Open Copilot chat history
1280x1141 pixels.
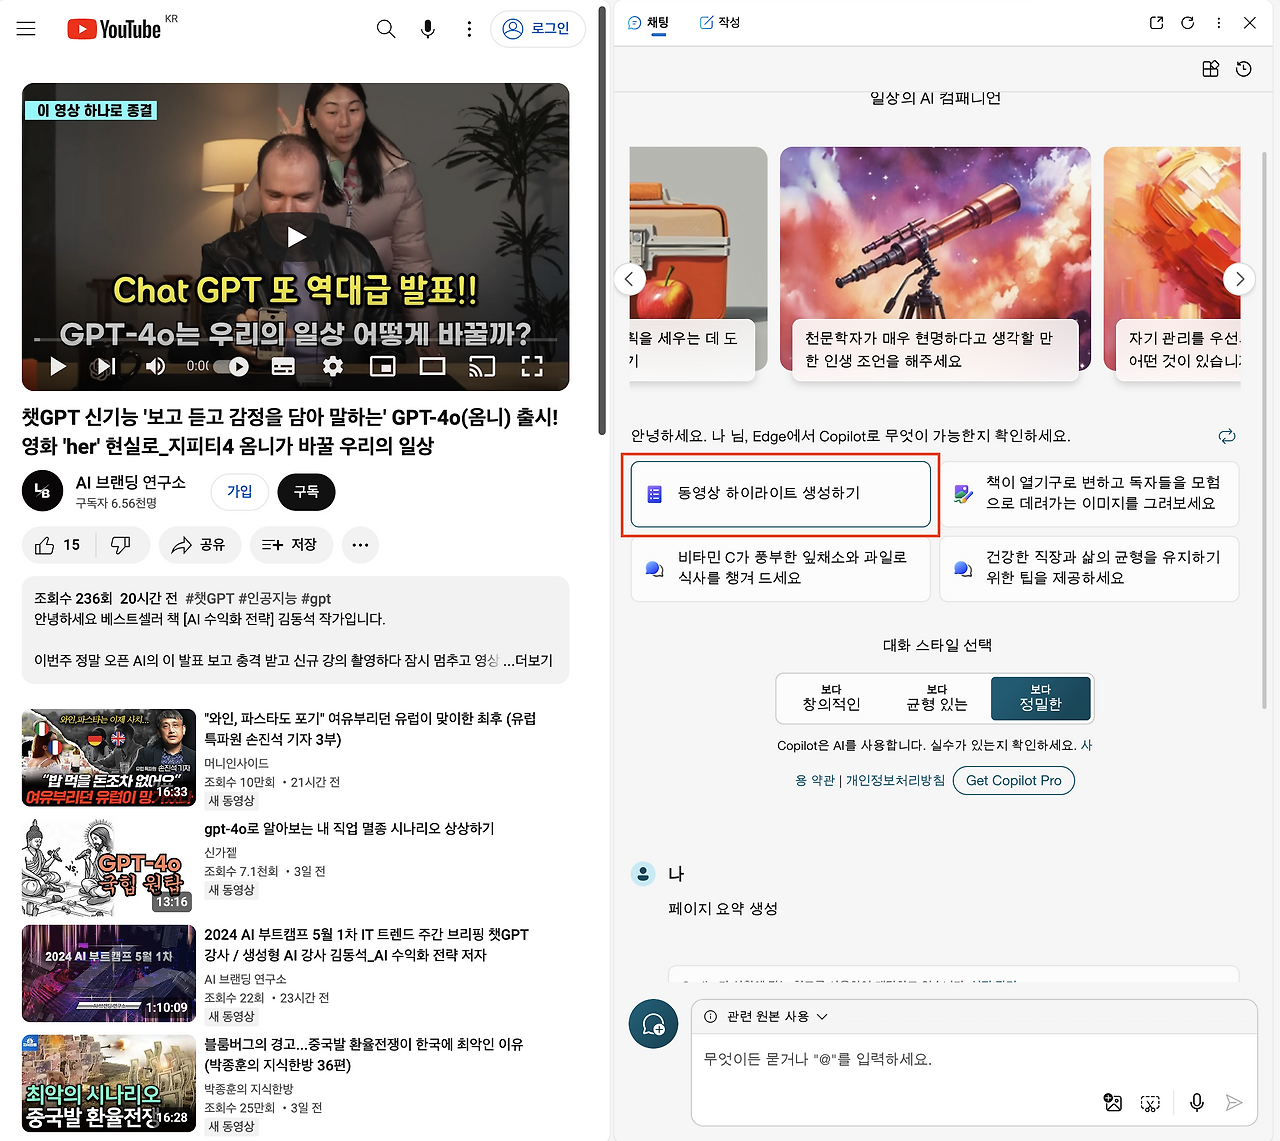1244,69
